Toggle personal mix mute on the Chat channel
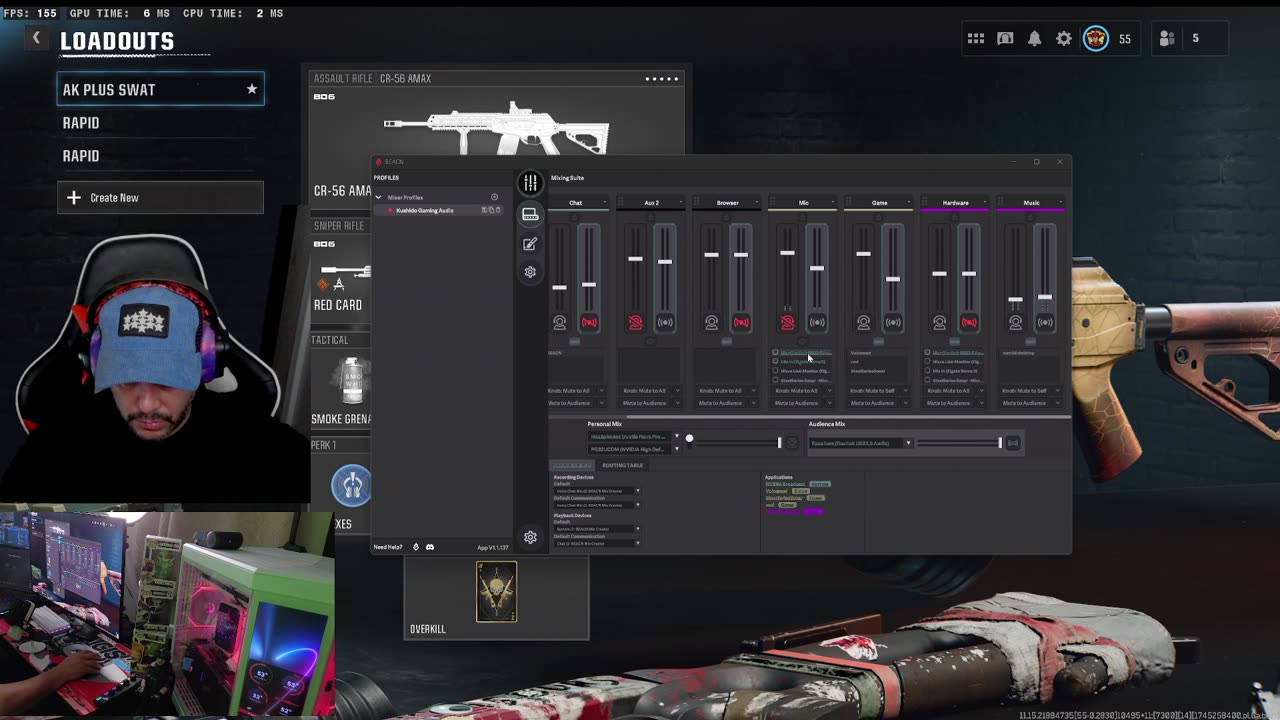The width and height of the screenshot is (1280, 720). 559,322
